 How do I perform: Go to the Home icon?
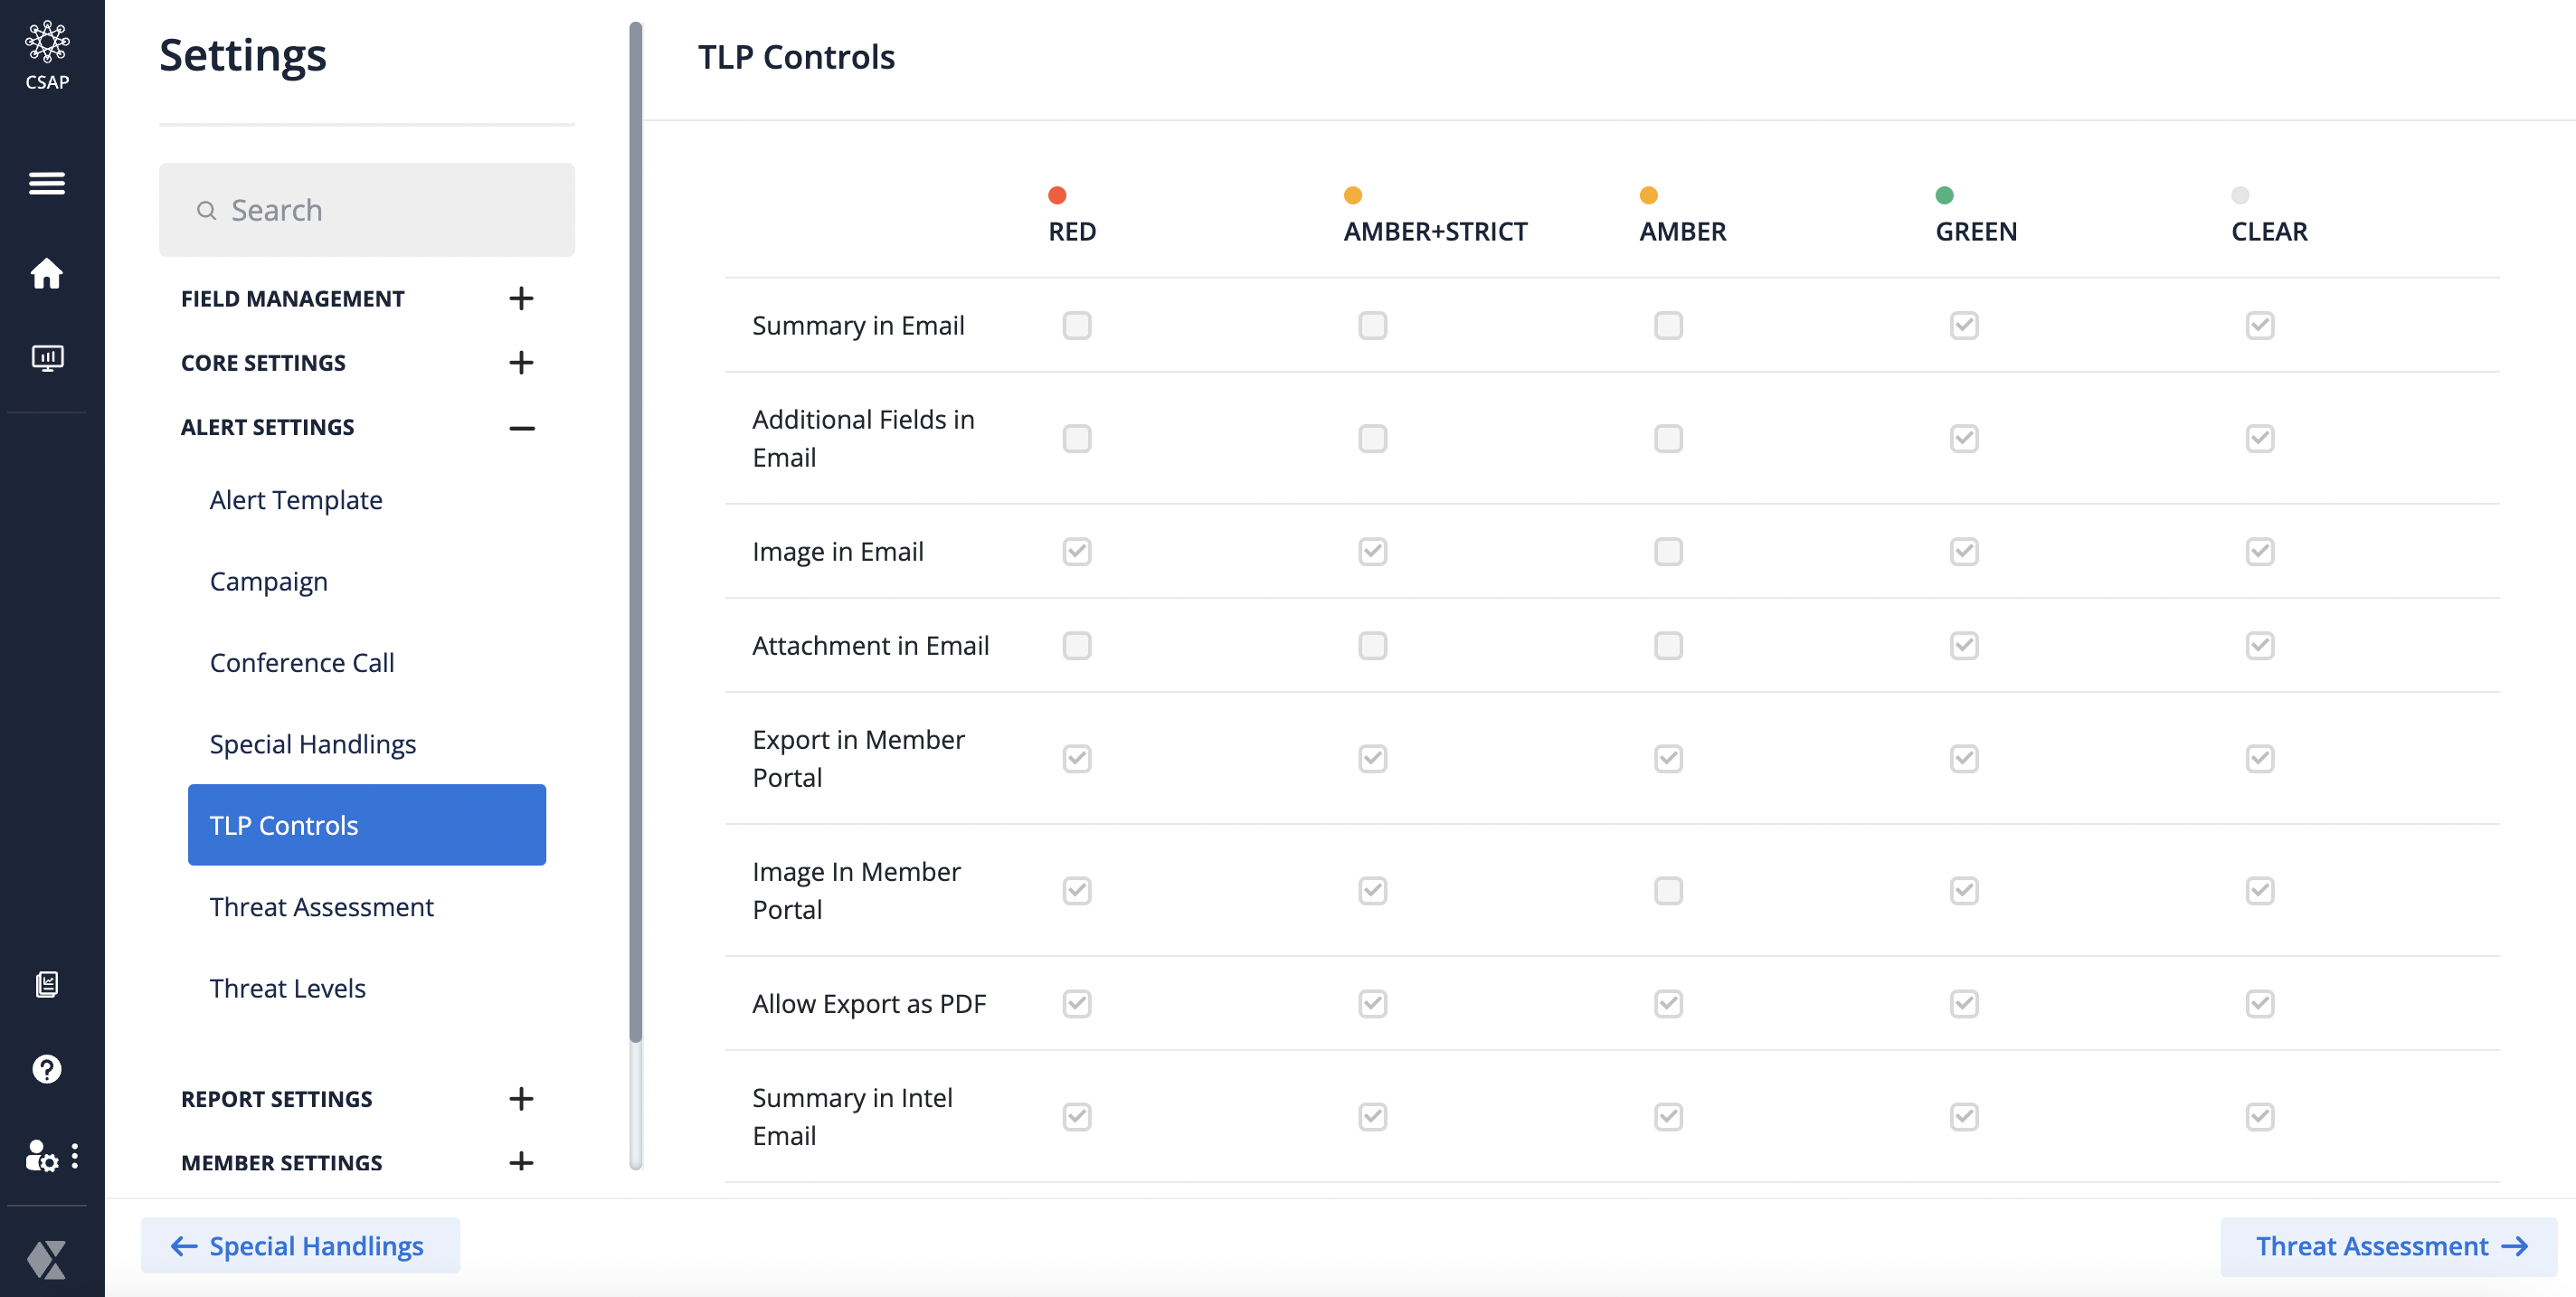click(x=47, y=273)
